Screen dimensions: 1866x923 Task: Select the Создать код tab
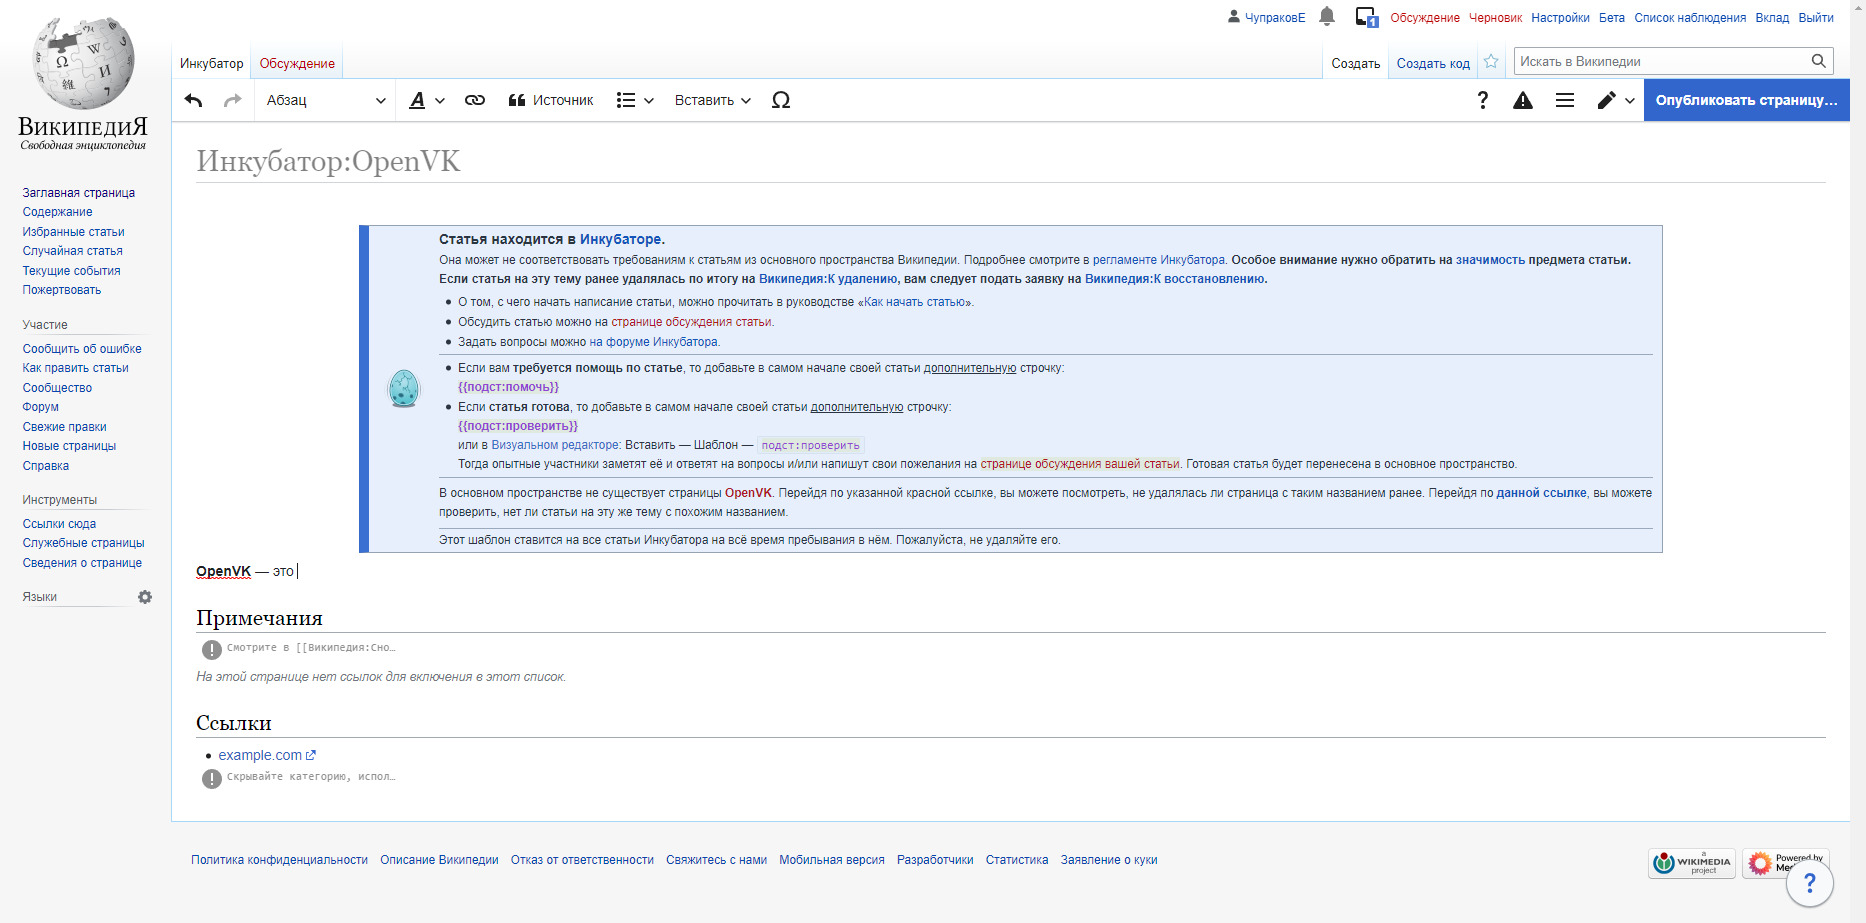click(x=1432, y=63)
